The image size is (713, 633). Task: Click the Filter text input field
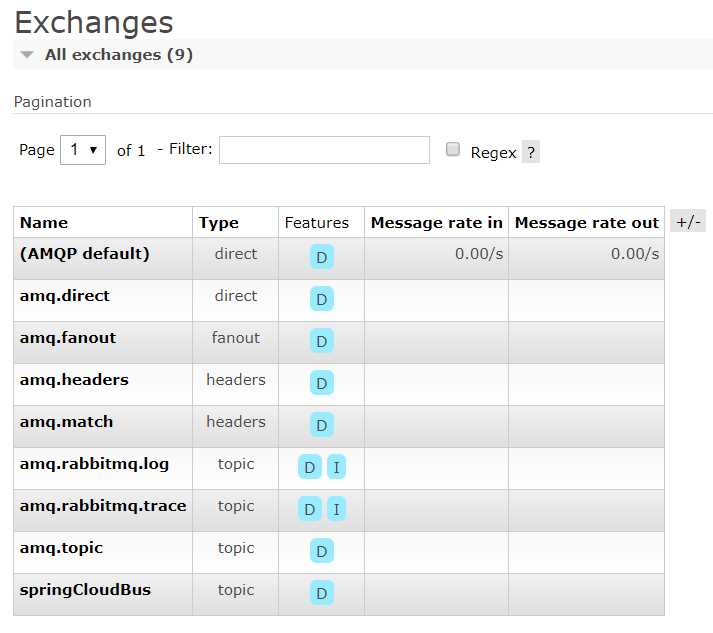(x=324, y=150)
